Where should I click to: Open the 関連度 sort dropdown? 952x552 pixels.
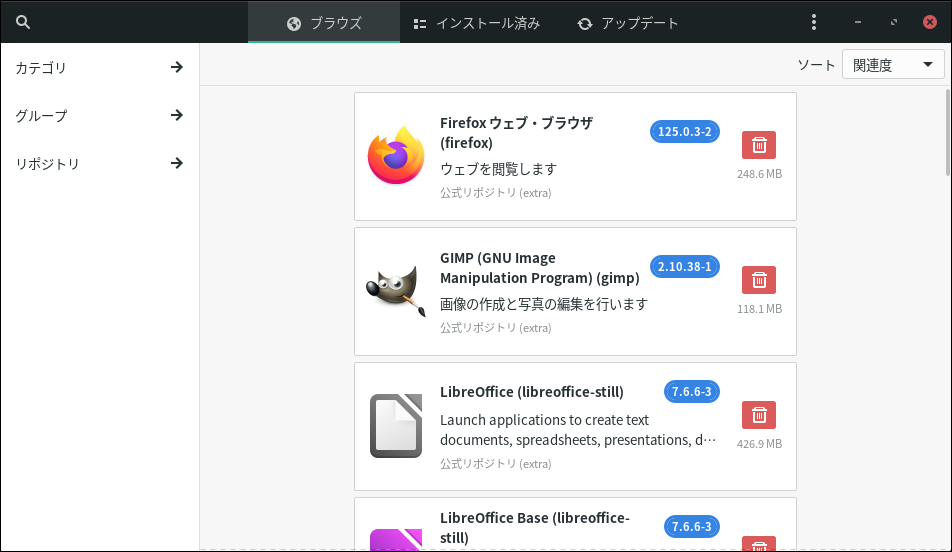click(x=892, y=64)
